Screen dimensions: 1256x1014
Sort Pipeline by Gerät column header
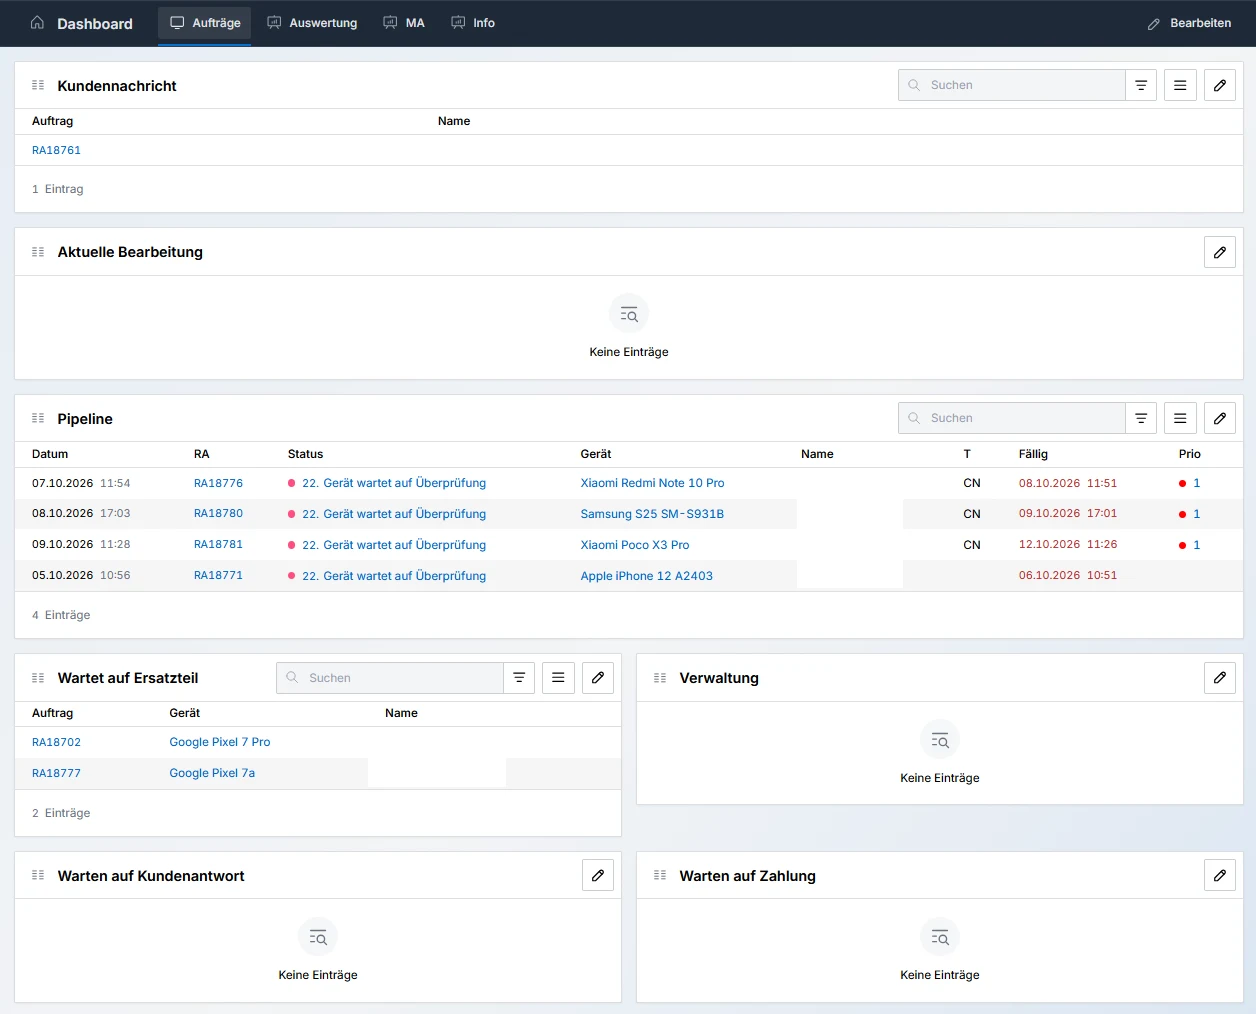[596, 454]
